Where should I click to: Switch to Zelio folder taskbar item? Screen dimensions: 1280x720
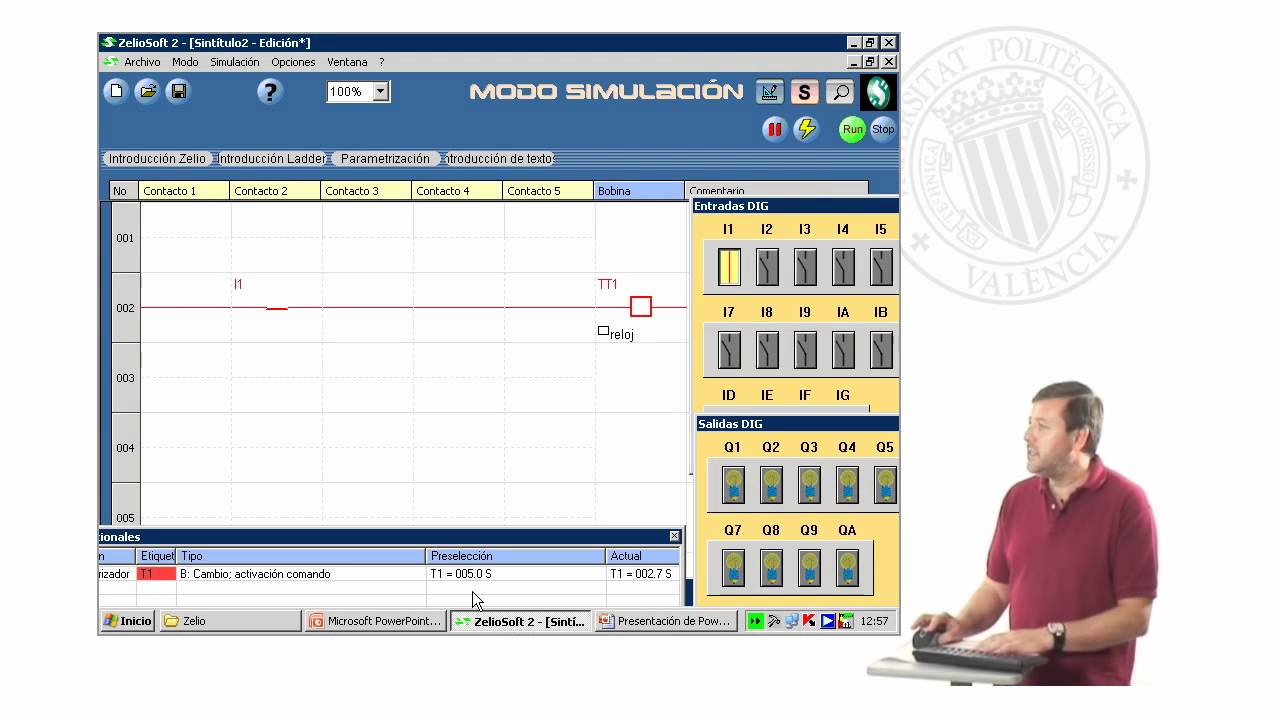click(230, 621)
